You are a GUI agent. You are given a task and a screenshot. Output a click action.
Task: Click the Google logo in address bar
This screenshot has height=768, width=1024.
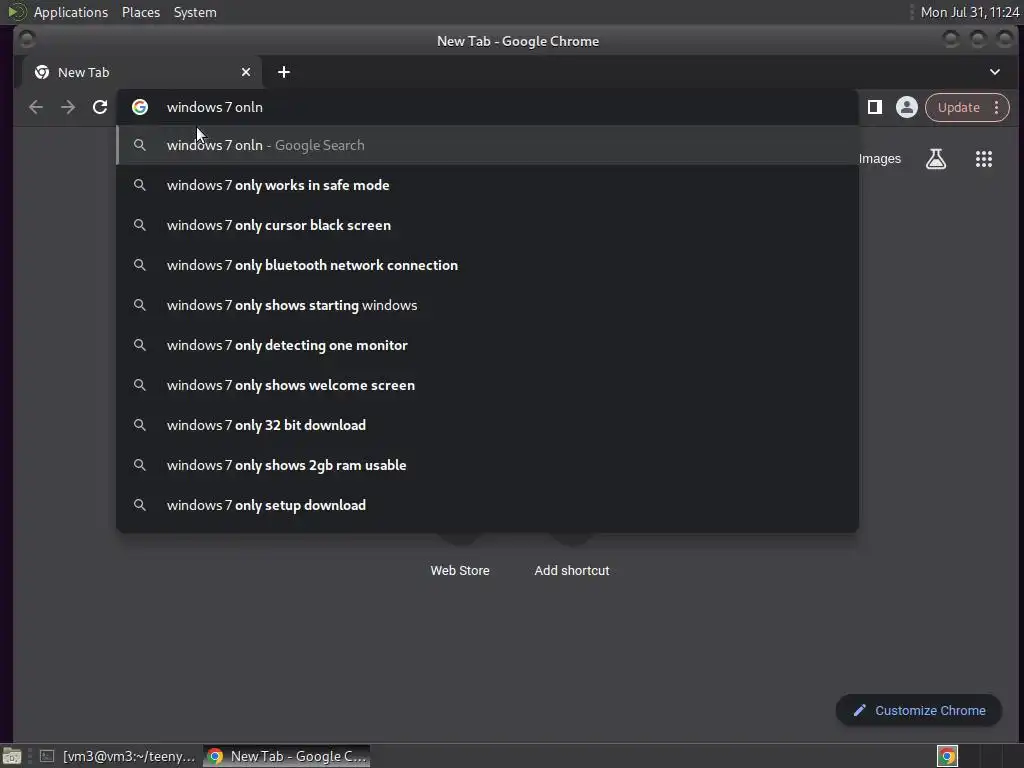click(140, 107)
